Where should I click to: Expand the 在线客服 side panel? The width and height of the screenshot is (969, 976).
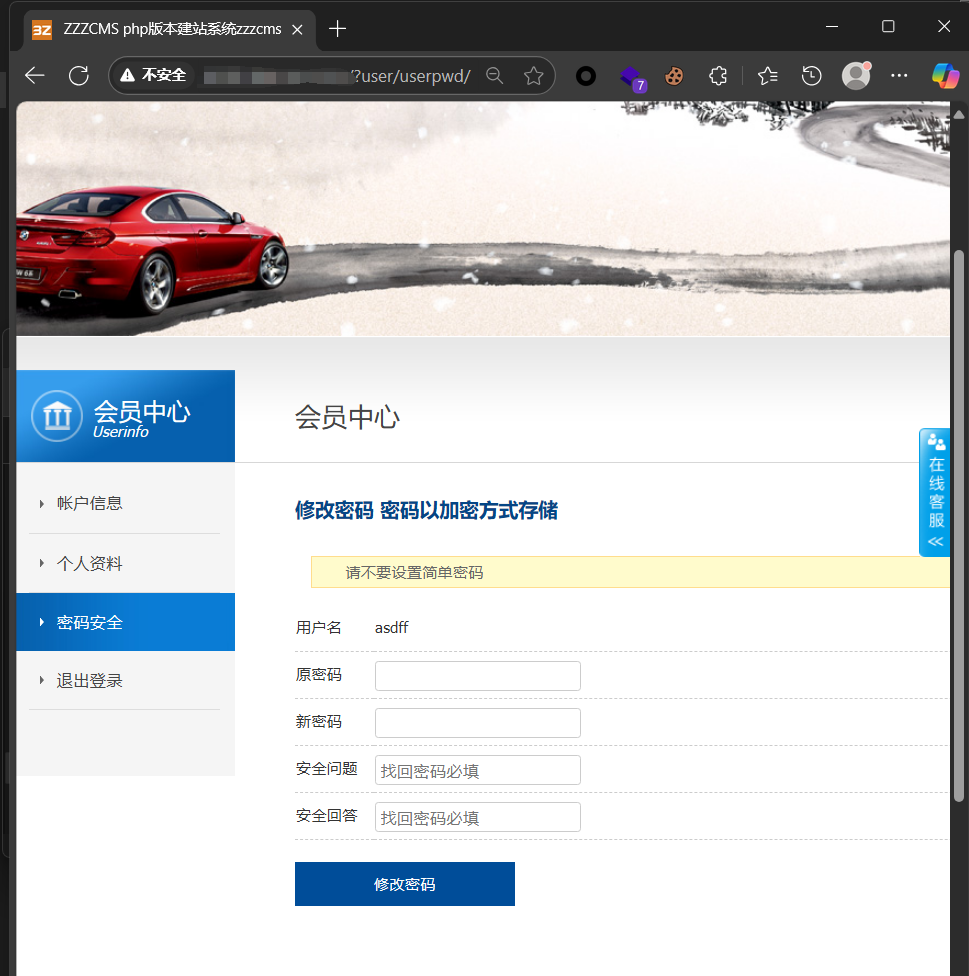(x=935, y=494)
